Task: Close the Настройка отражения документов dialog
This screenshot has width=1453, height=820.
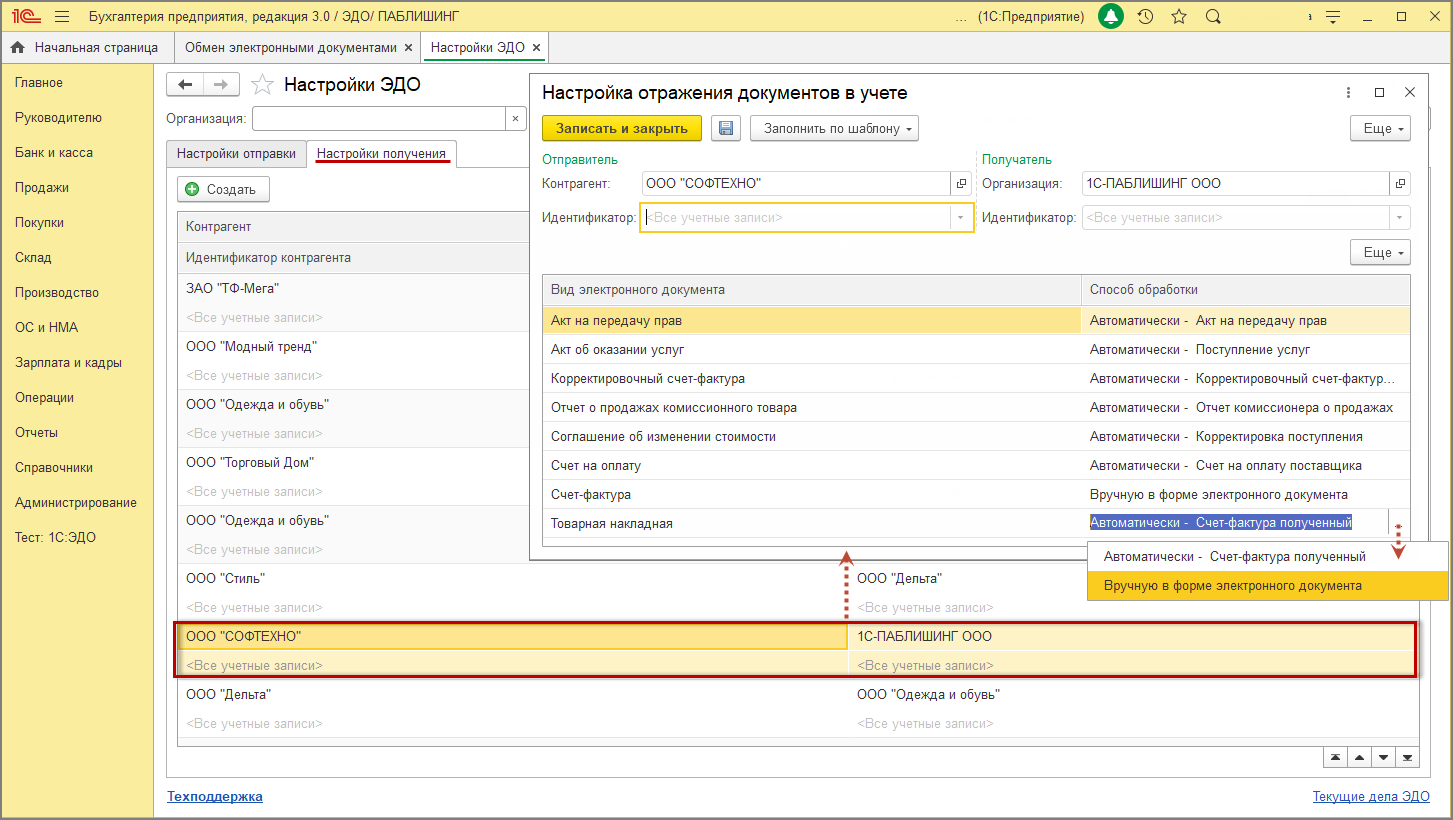Action: pyautogui.click(x=1410, y=92)
